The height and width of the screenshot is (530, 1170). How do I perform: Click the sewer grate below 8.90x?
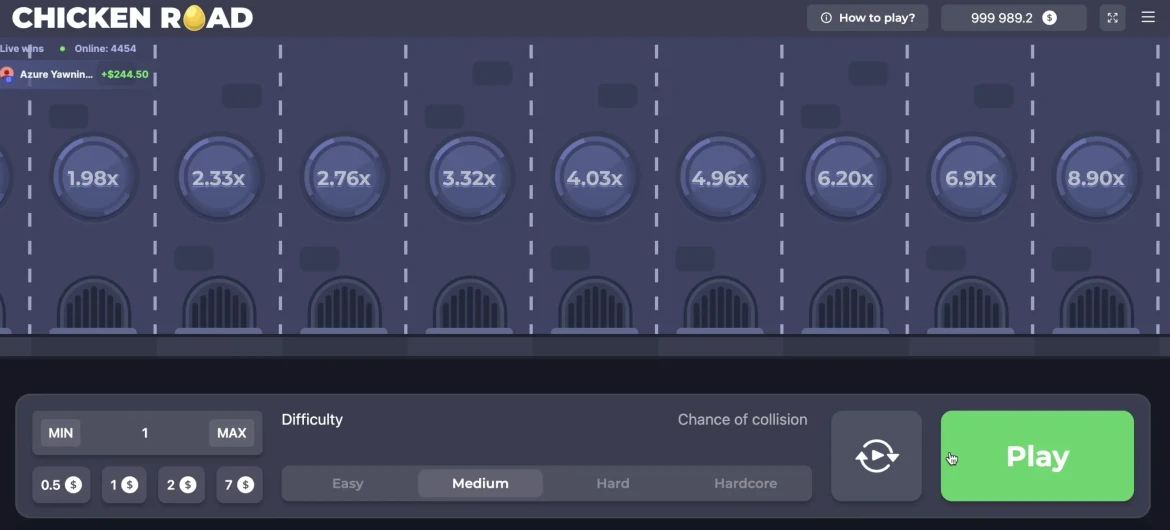pyautogui.click(x=1097, y=304)
